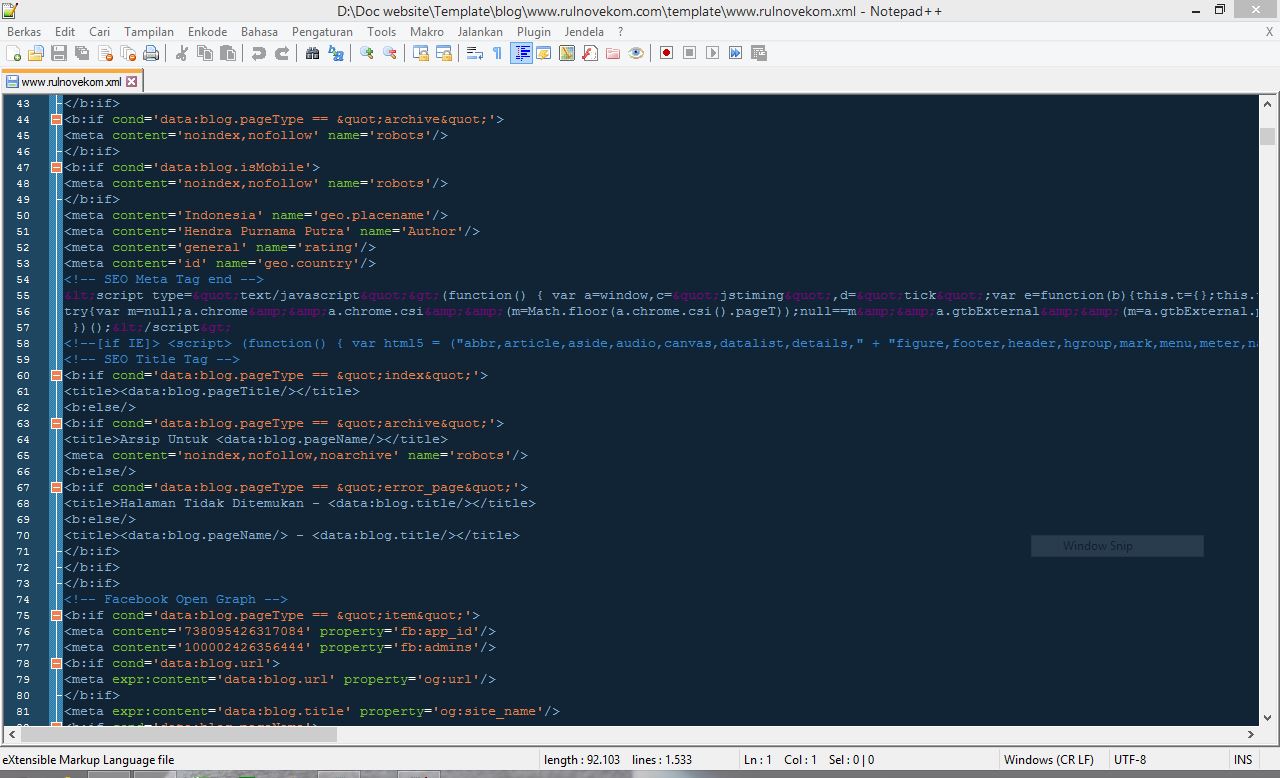The height and width of the screenshot is (778, 1280).
Task: Collapse the b:if block on line 63
Action: coord(56,423)
